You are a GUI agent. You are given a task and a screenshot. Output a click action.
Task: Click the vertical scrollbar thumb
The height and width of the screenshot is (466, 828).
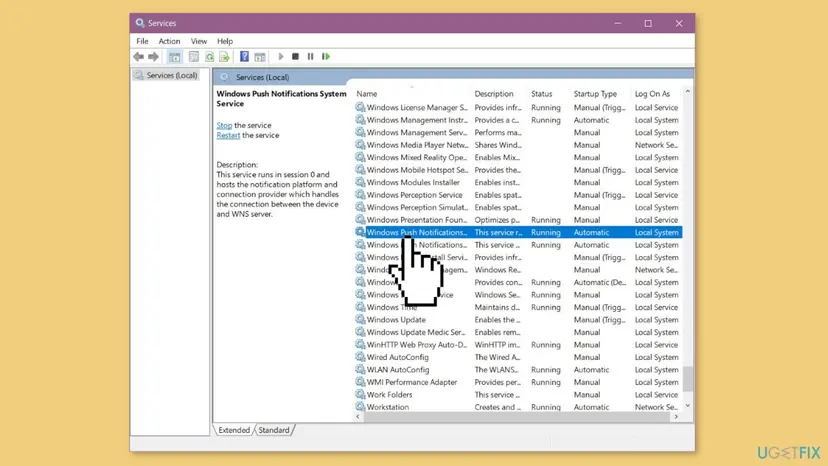click(x=688, y=379)
